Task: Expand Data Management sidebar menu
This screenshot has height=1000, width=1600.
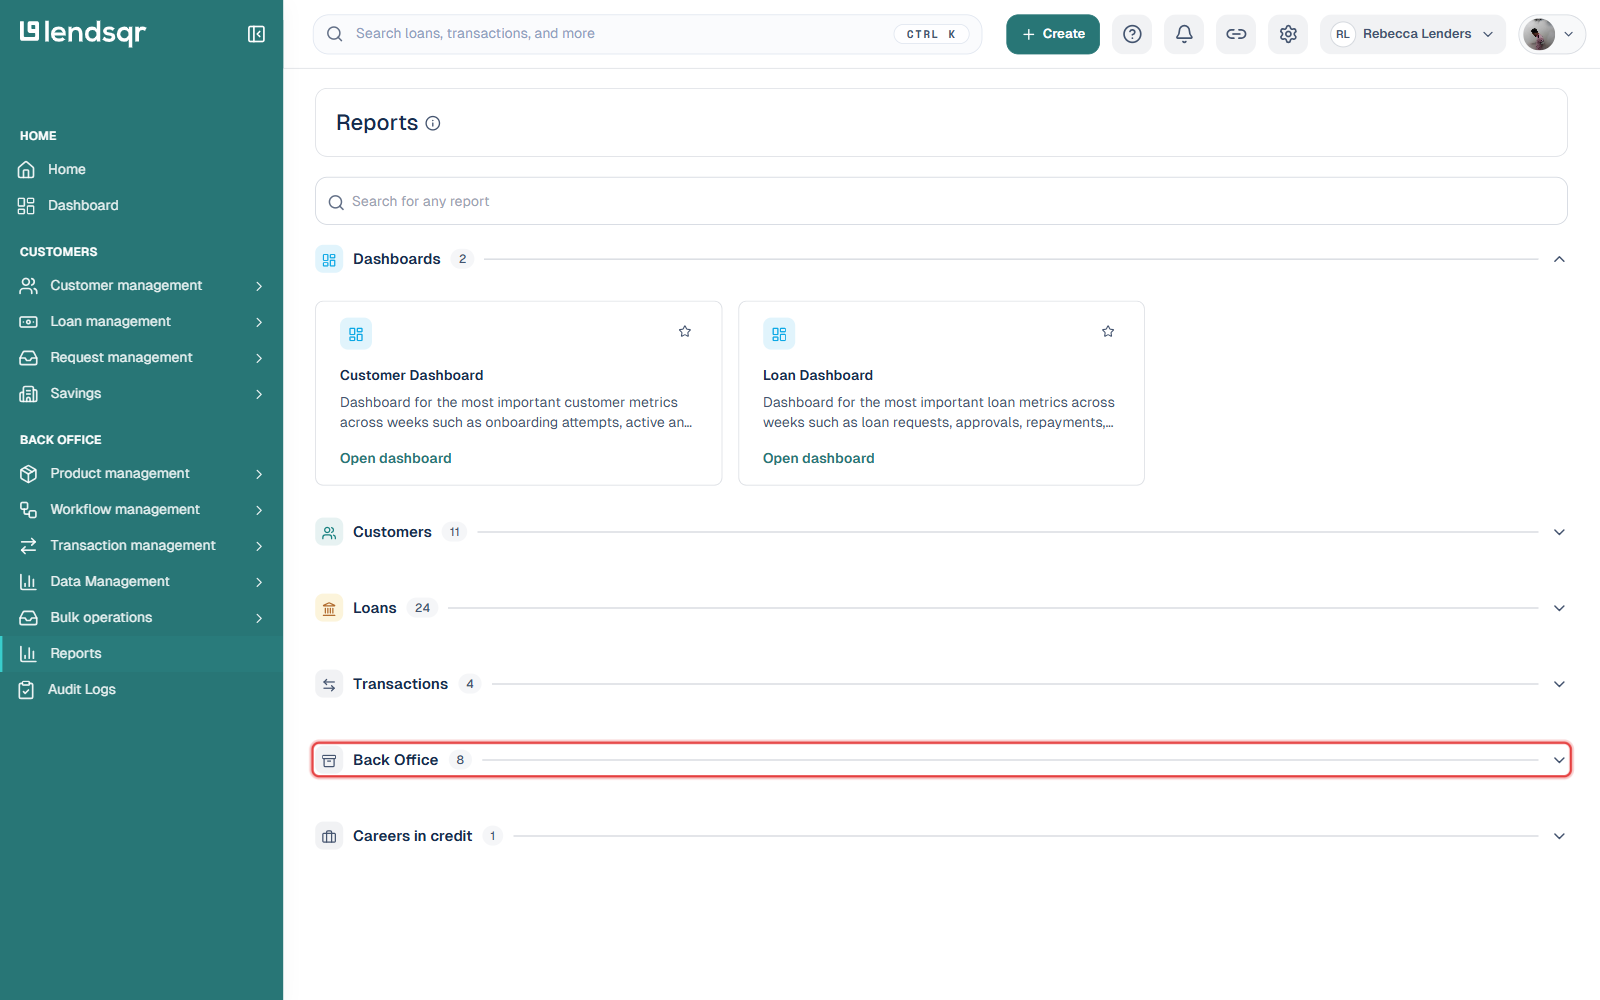Action: pyautogui.click(x=141, y=581)
